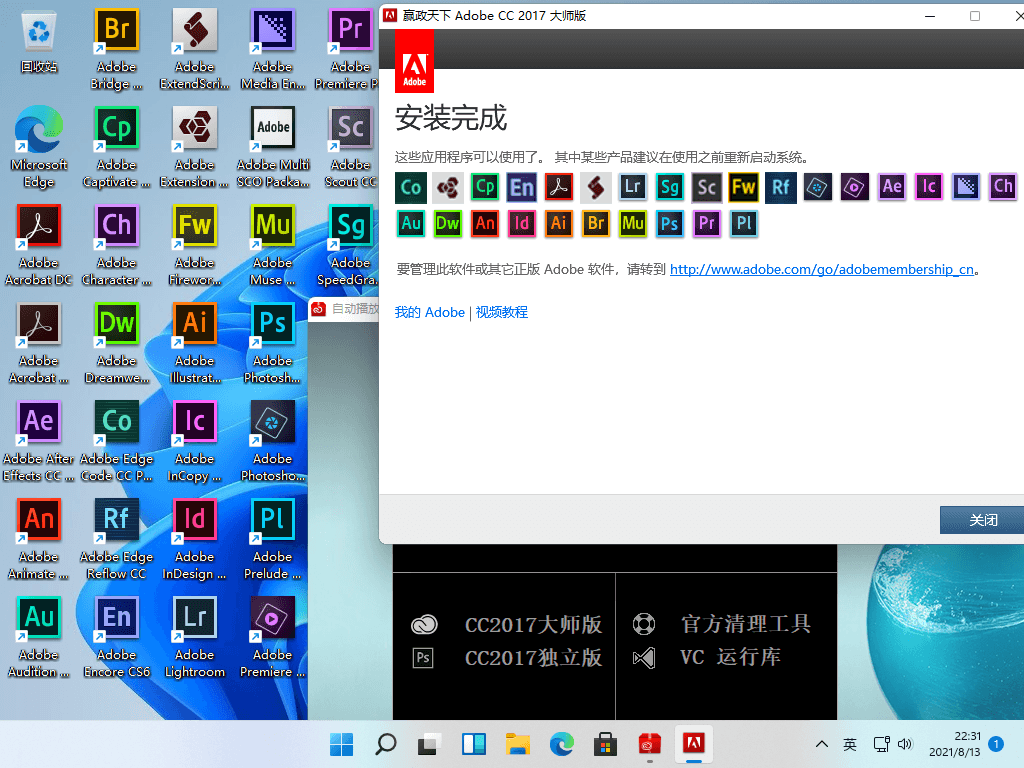Image resolution: width=1024 pixels, height=768 pixels.
Task: Open the Adobe Animate desktop shortcut
Action: (x=39, y=539)
